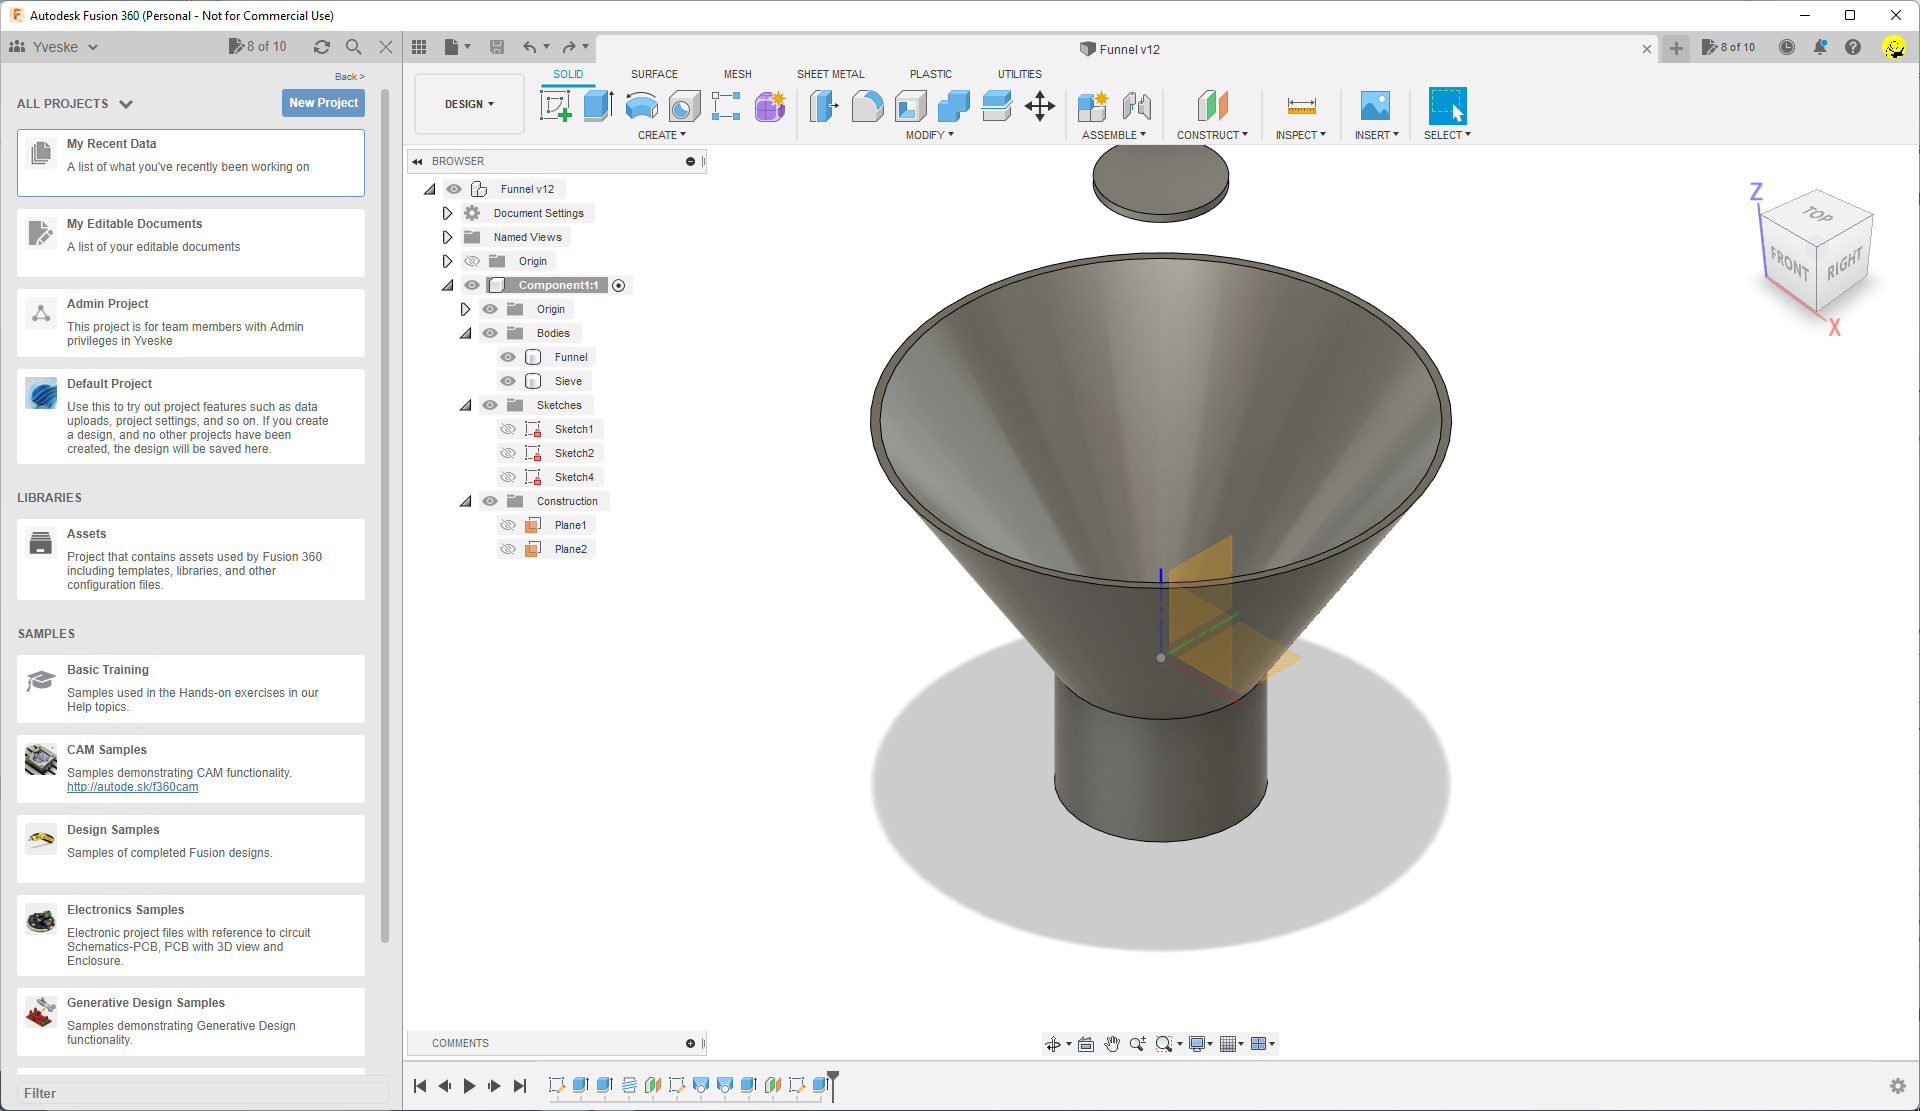Select the Joint tool
Image resolution: width=1920 pixels, height=1111 pixels.
1136,106
